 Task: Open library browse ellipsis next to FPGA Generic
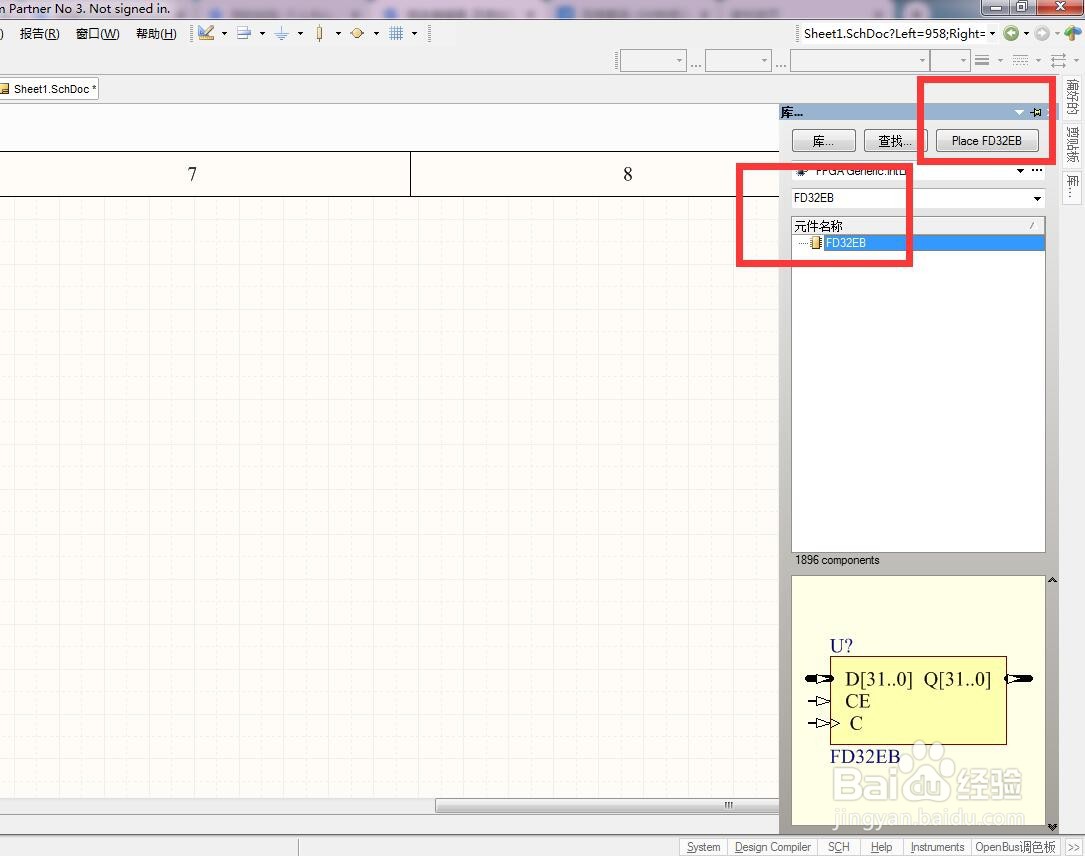pos(1037,170)
